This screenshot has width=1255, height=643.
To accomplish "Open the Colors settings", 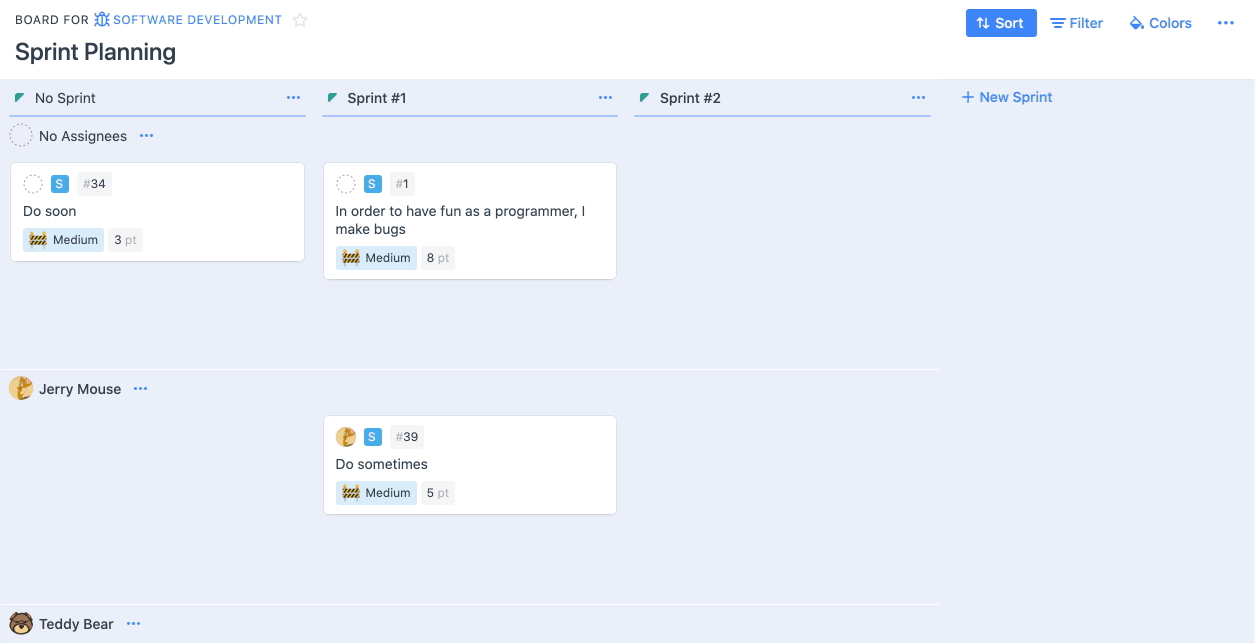I will [x=1159, y=22].
